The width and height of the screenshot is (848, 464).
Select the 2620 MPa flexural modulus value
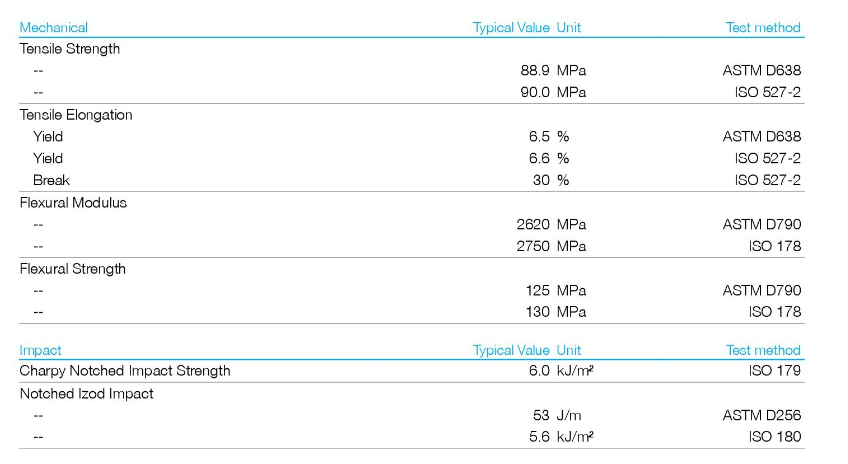click(551, 225)
